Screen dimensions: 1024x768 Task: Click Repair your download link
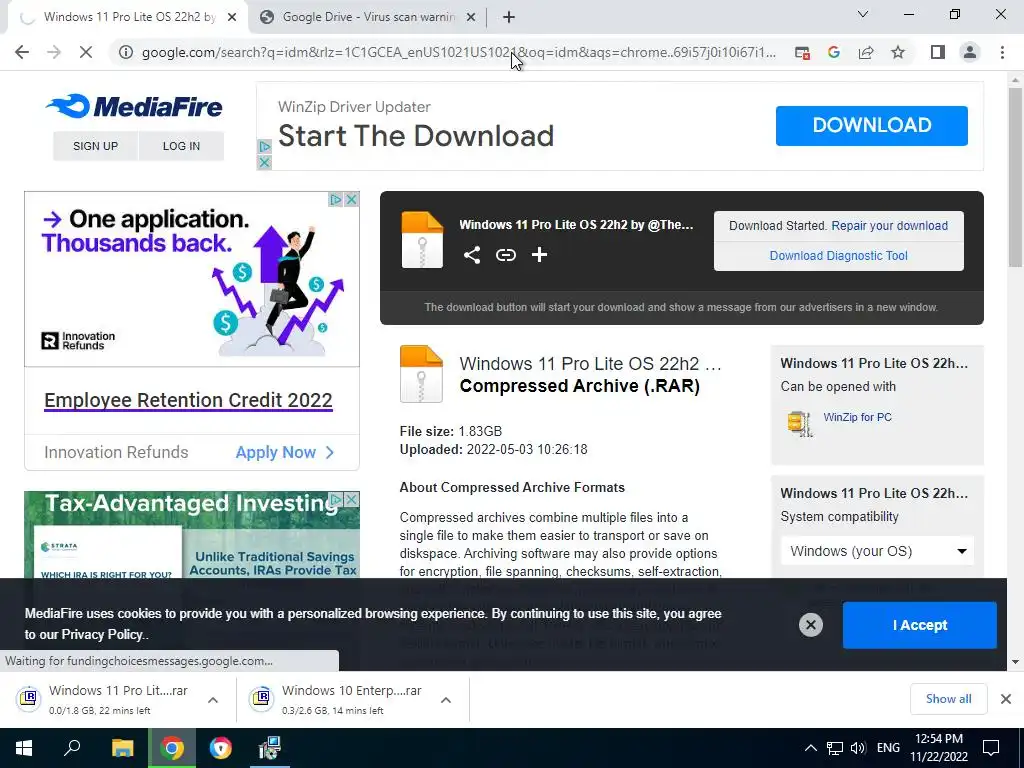click(x=889, y=226)
